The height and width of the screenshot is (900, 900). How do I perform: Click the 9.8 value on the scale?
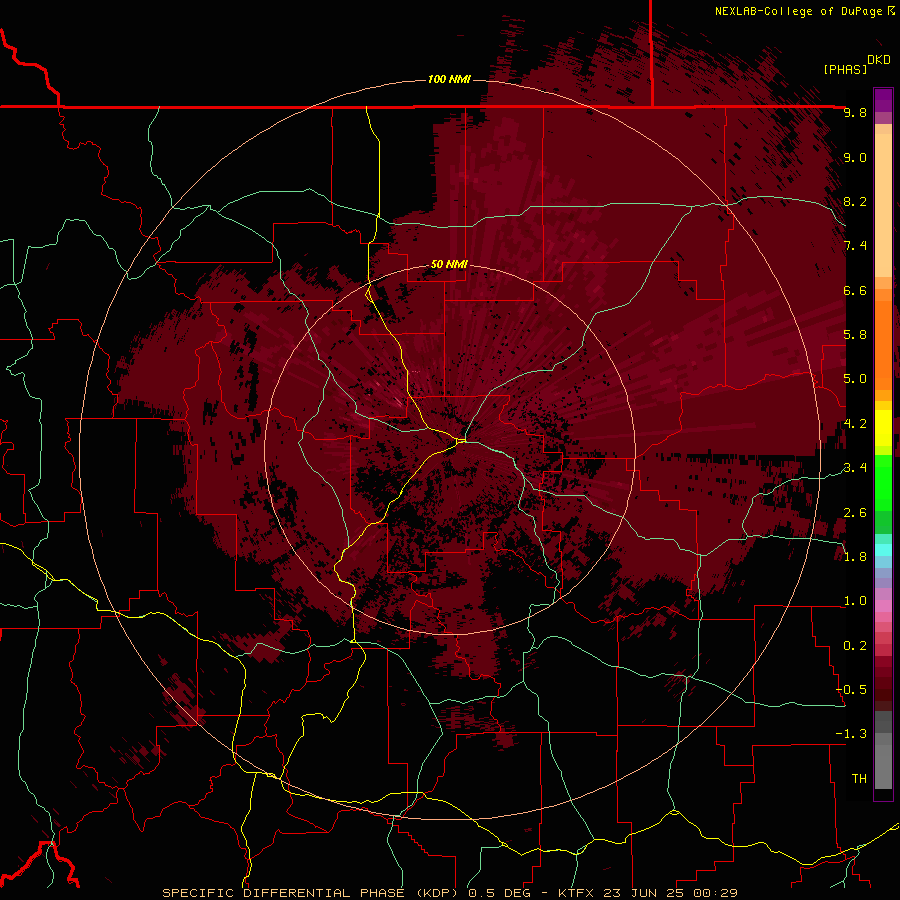(x=855, y=112)
